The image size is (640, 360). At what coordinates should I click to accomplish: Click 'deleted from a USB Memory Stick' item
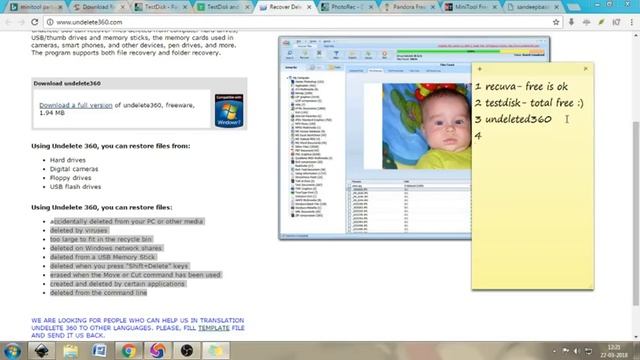(102, 257)
